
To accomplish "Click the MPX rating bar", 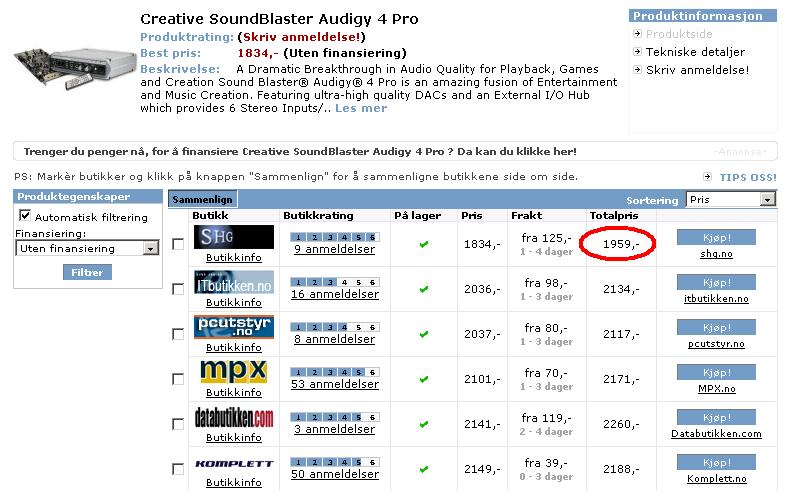I will (335, 372).
